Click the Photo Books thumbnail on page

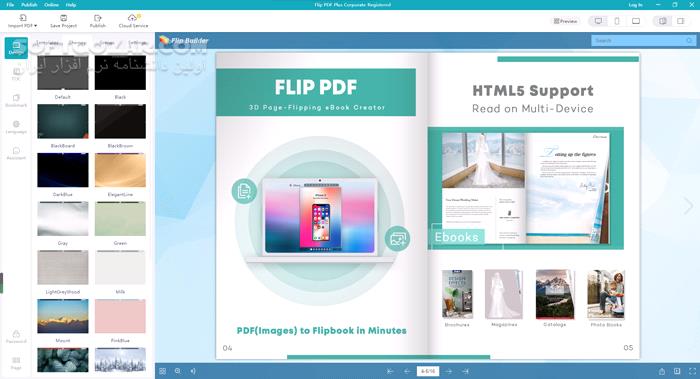tap(606, 294)
